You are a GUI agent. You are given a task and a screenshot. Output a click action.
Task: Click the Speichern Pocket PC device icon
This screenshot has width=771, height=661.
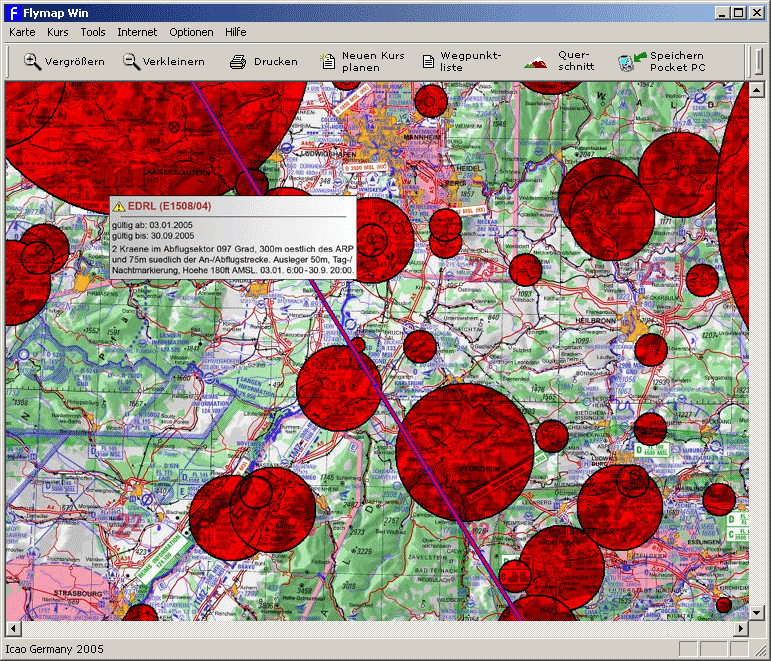[x=632, y=61]
